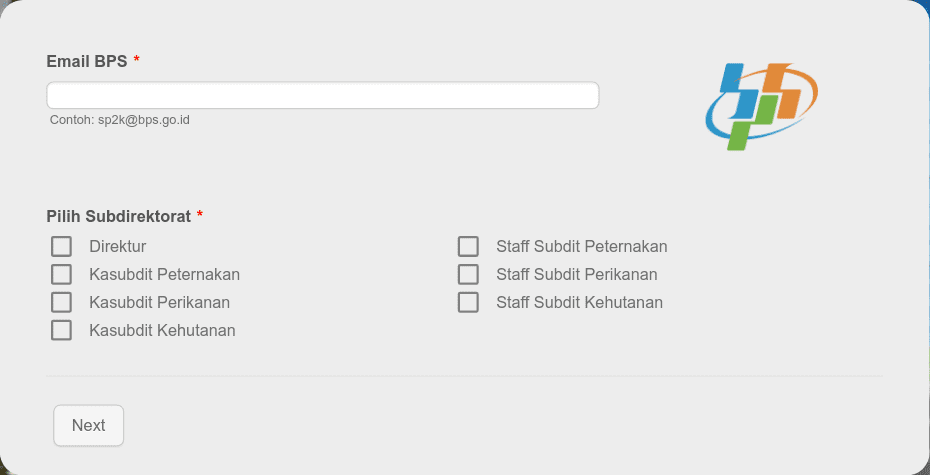Click the Pilih Subdirektorat heading

(119, 216)
